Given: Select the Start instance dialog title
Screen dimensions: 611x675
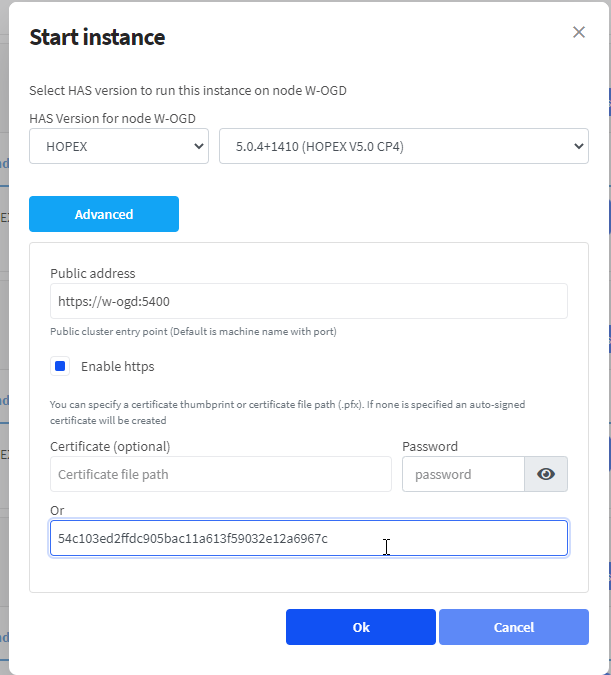Looking at the screenshot, I should pos(97,37).
